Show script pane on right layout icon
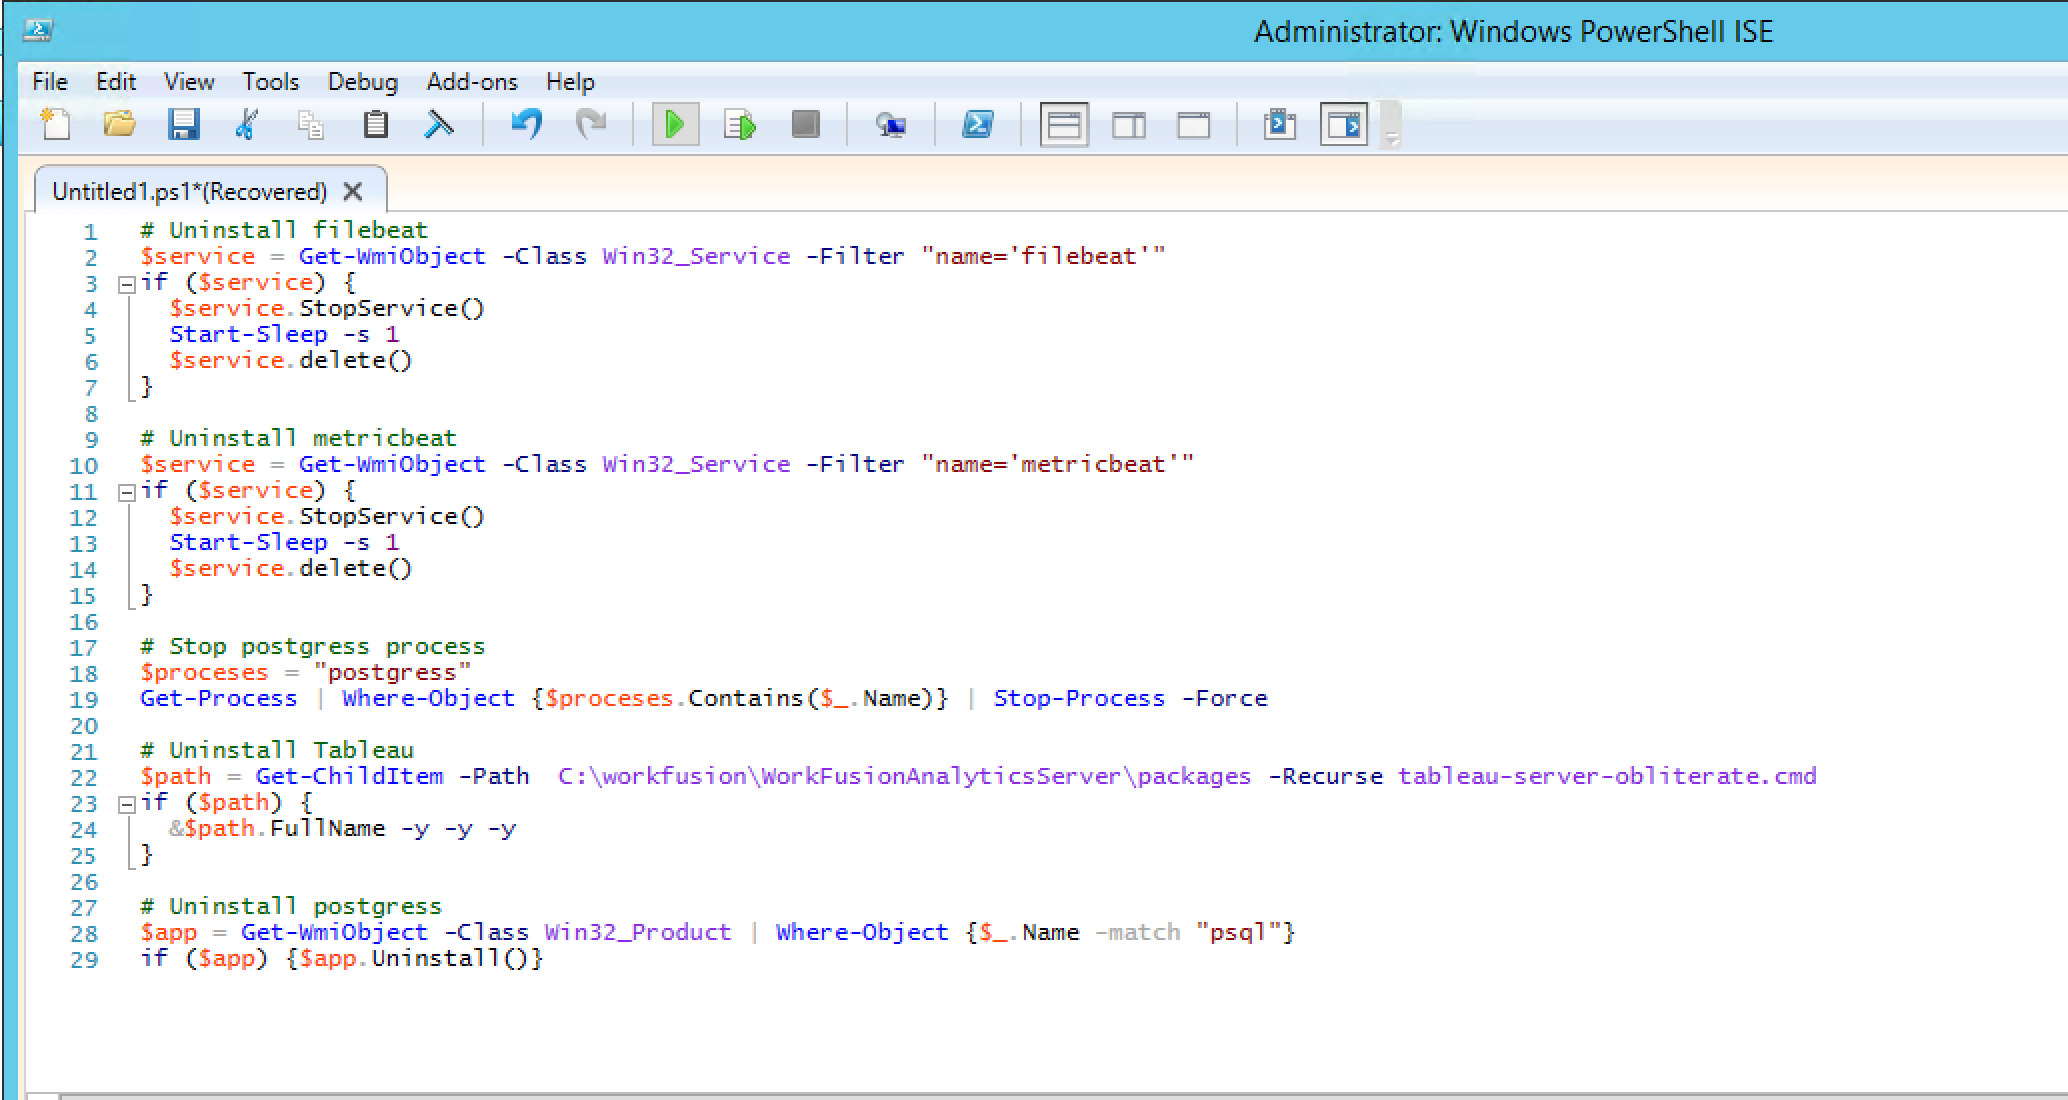The width and height of the screenshot is (2068, 1100). pyautogui.click(x=1129, y=125)
